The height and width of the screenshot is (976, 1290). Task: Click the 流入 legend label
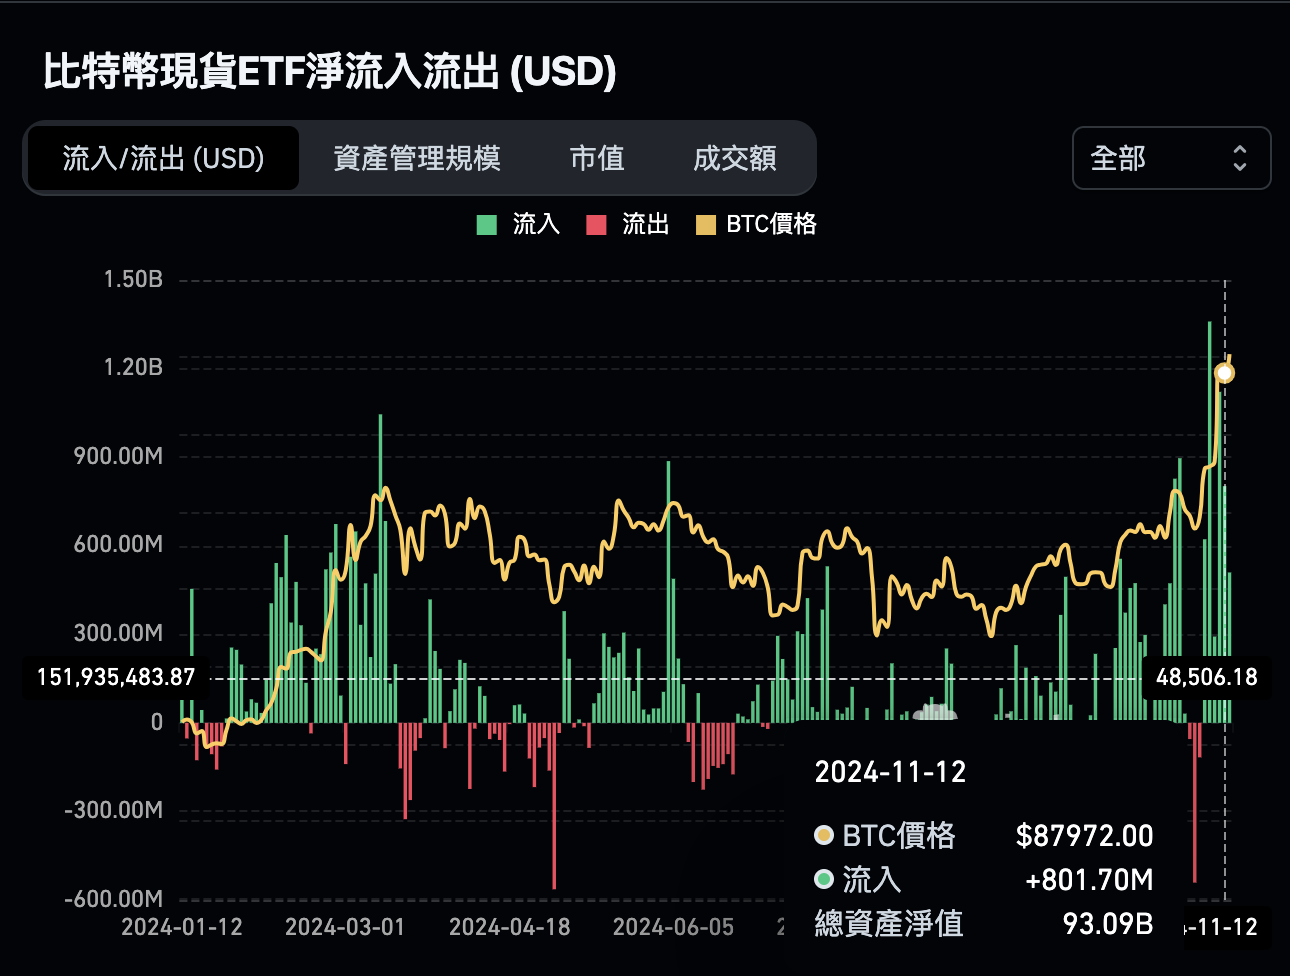(x=536, y=224)
